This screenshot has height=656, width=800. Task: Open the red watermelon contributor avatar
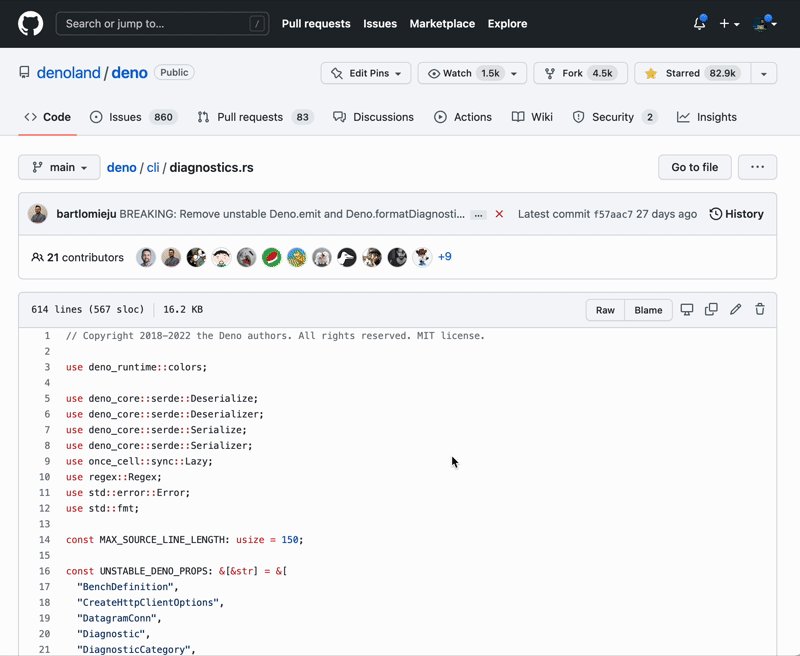point(271,257)
